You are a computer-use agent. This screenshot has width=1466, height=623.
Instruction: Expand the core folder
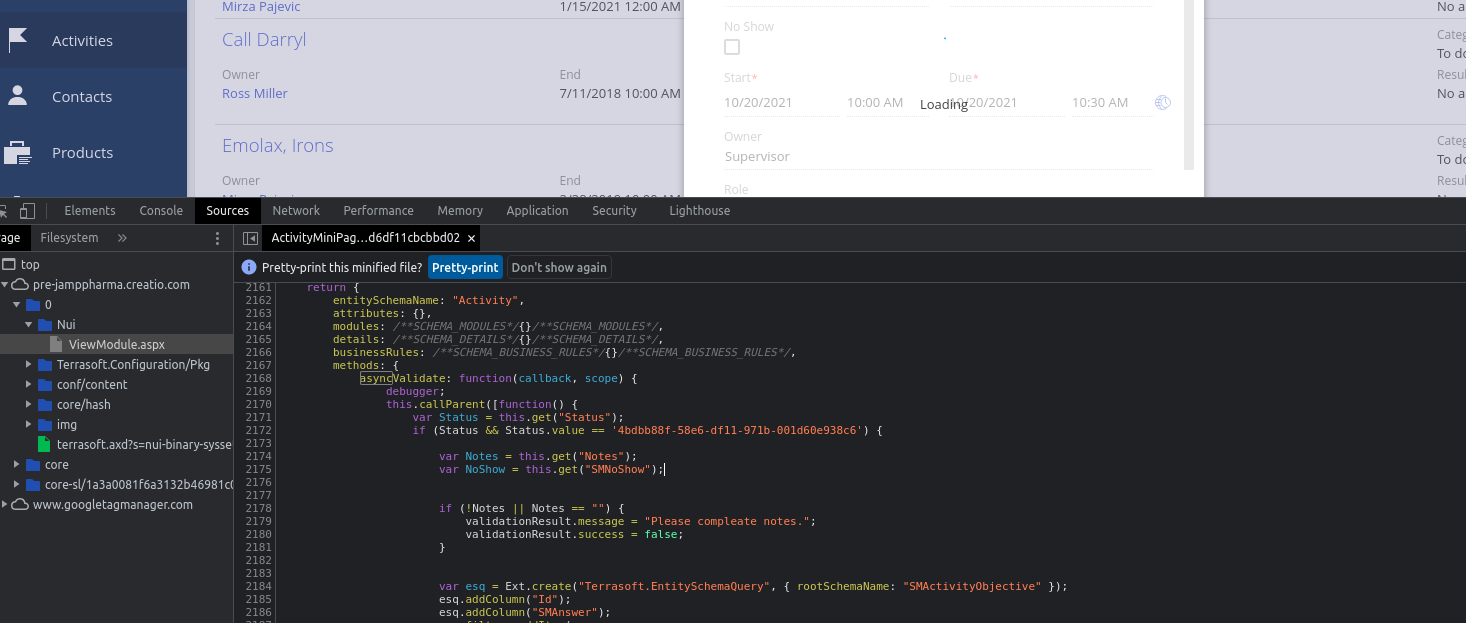pos(17,464)
